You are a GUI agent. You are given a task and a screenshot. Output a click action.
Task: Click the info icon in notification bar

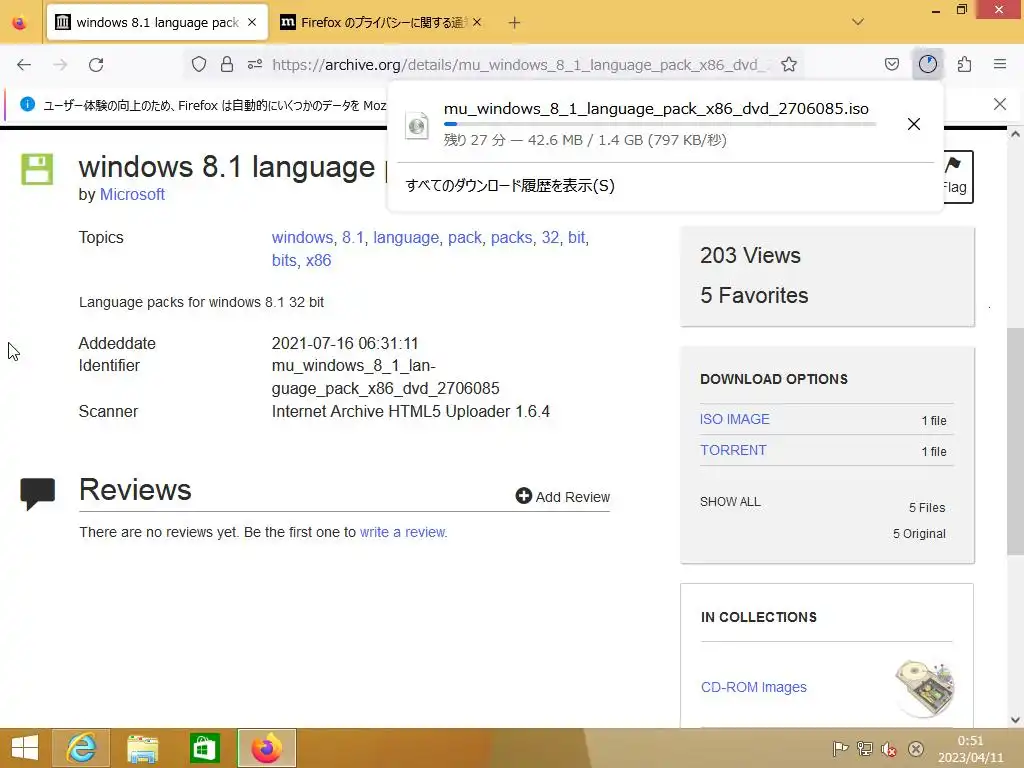[27, 104]
